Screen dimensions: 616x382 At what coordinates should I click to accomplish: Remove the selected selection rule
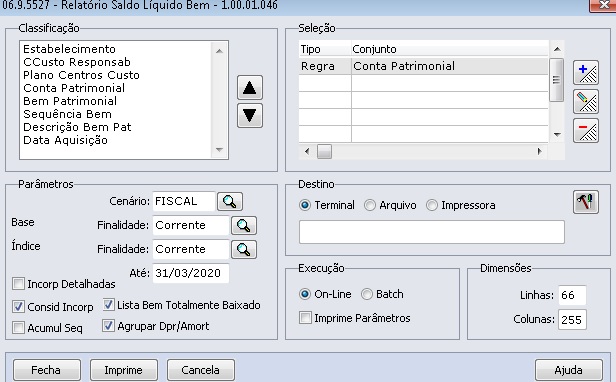pos(586,131)
